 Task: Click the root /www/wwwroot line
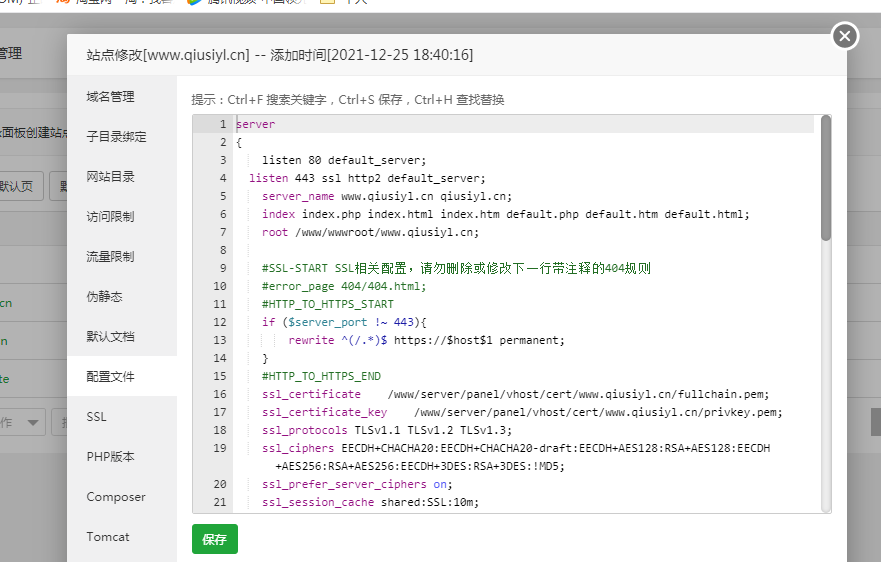tap(370, 232)
